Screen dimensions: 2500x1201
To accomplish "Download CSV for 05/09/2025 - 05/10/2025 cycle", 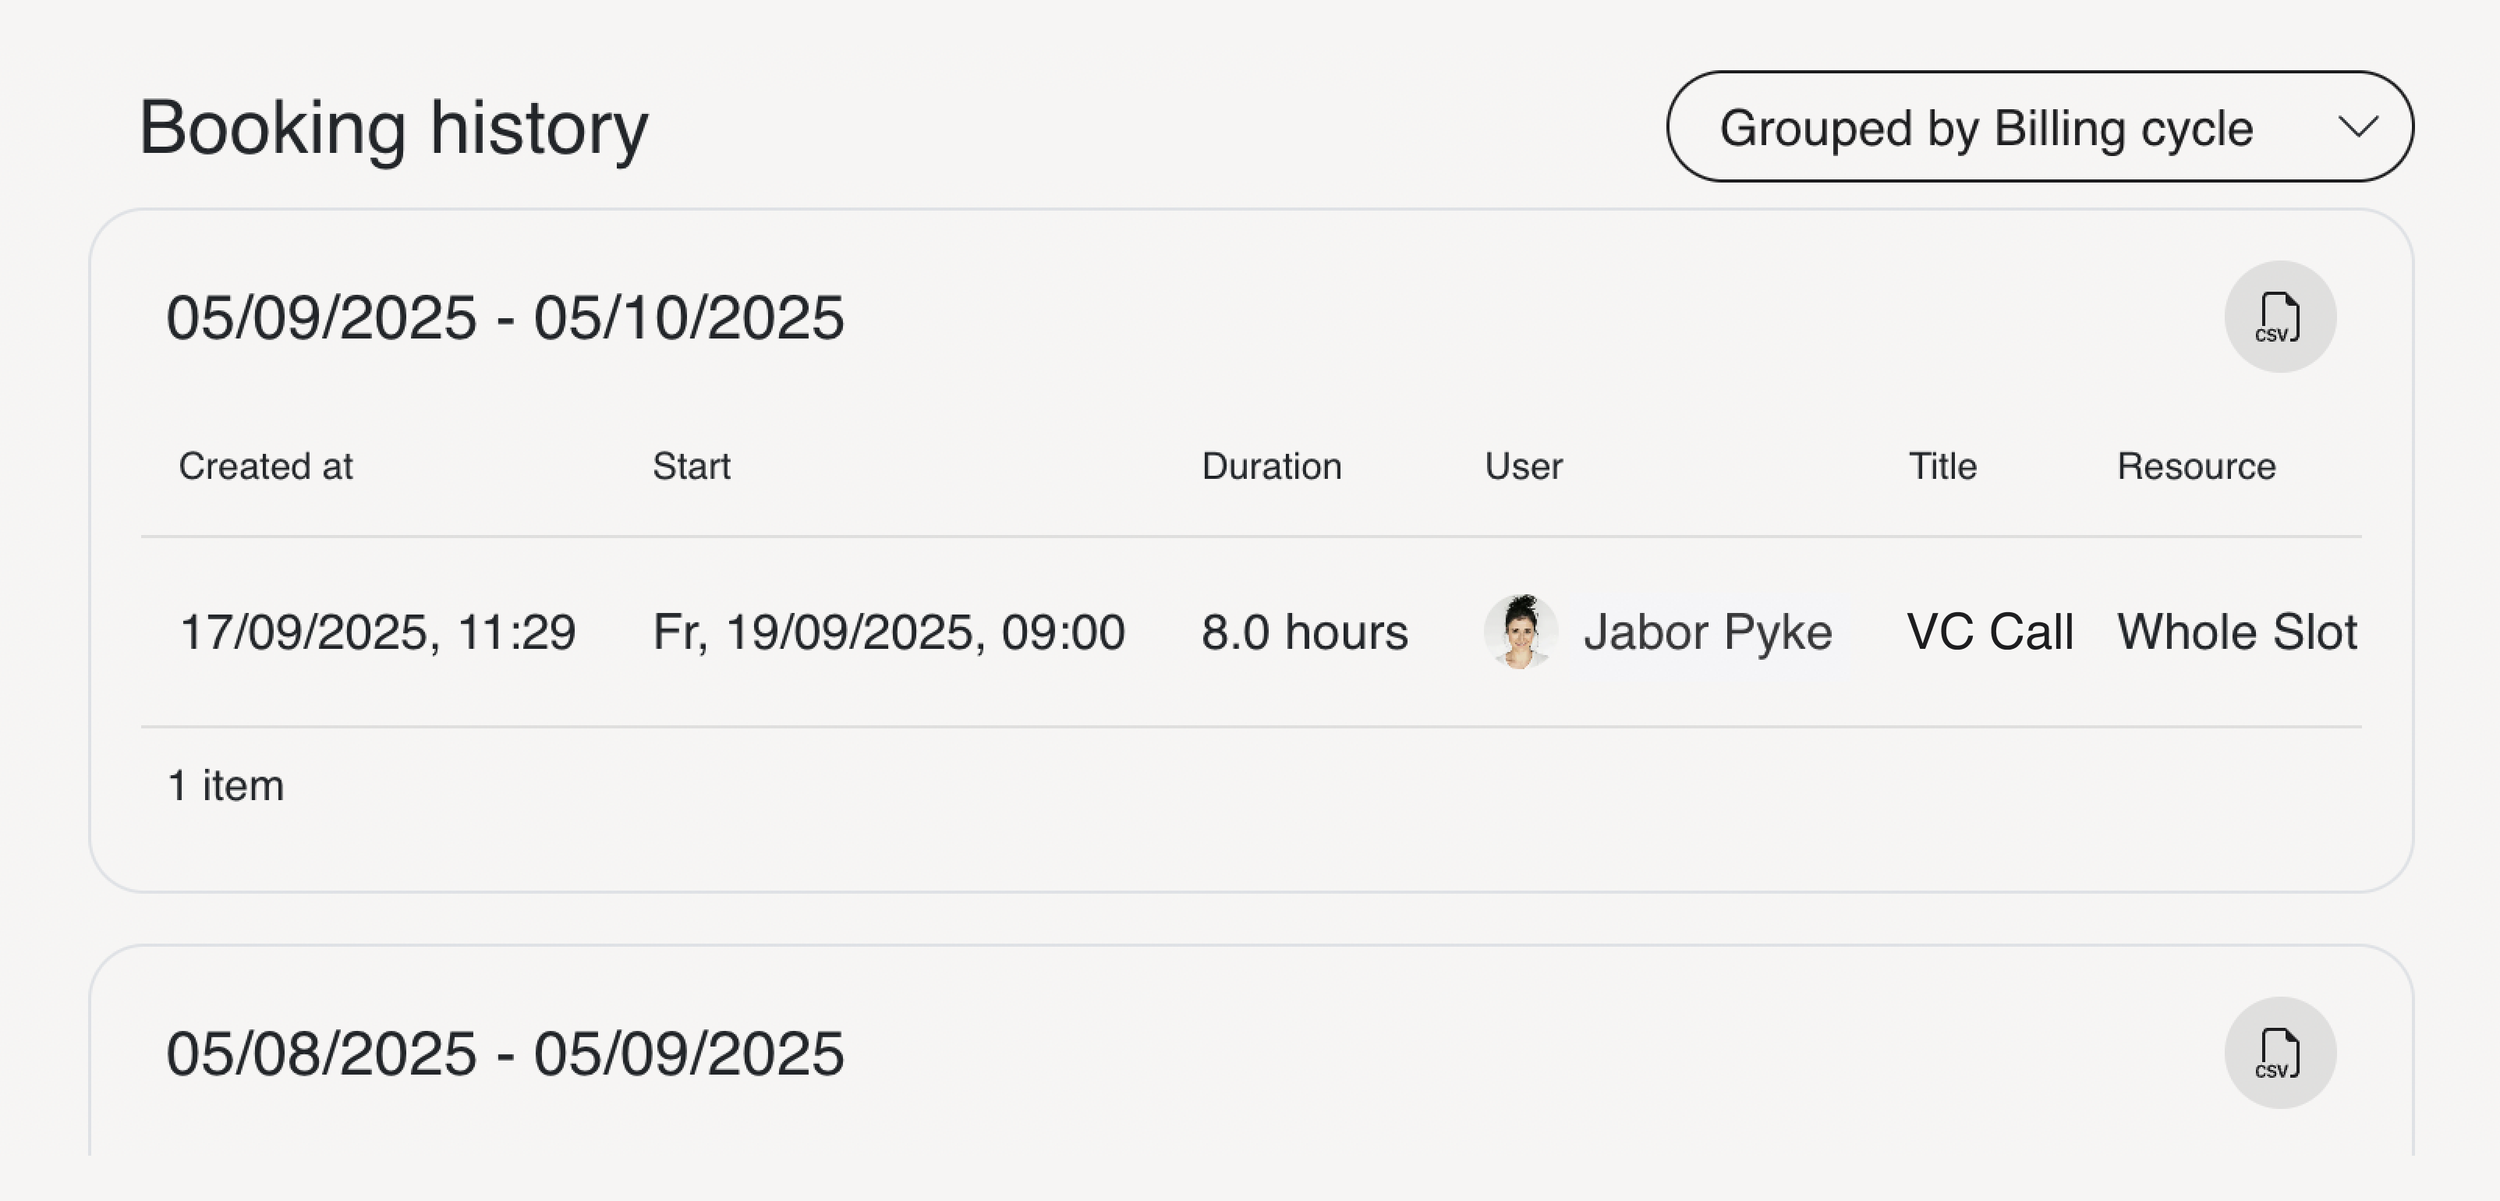I will [x=2279, y=317].
